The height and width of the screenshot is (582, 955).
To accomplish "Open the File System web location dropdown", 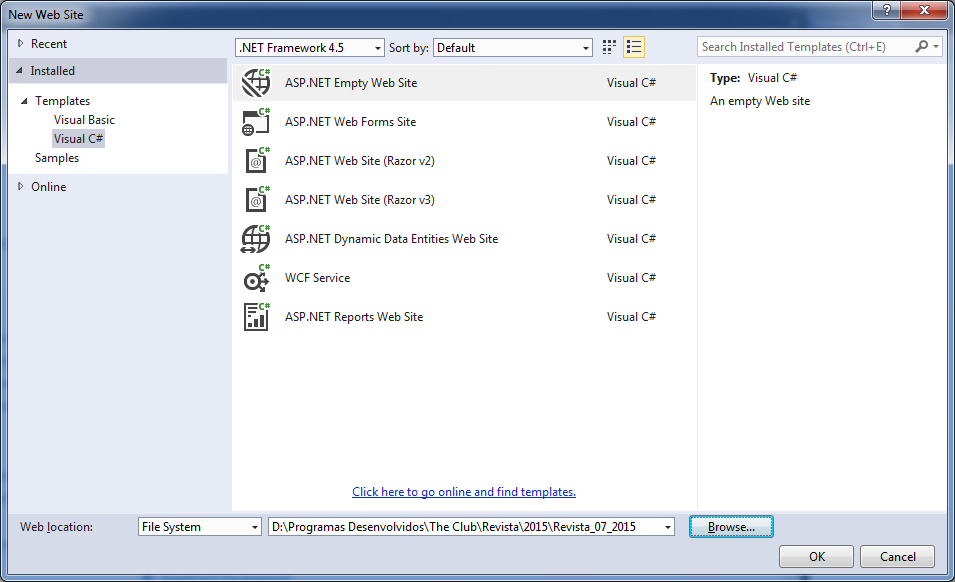I will 199,527.
